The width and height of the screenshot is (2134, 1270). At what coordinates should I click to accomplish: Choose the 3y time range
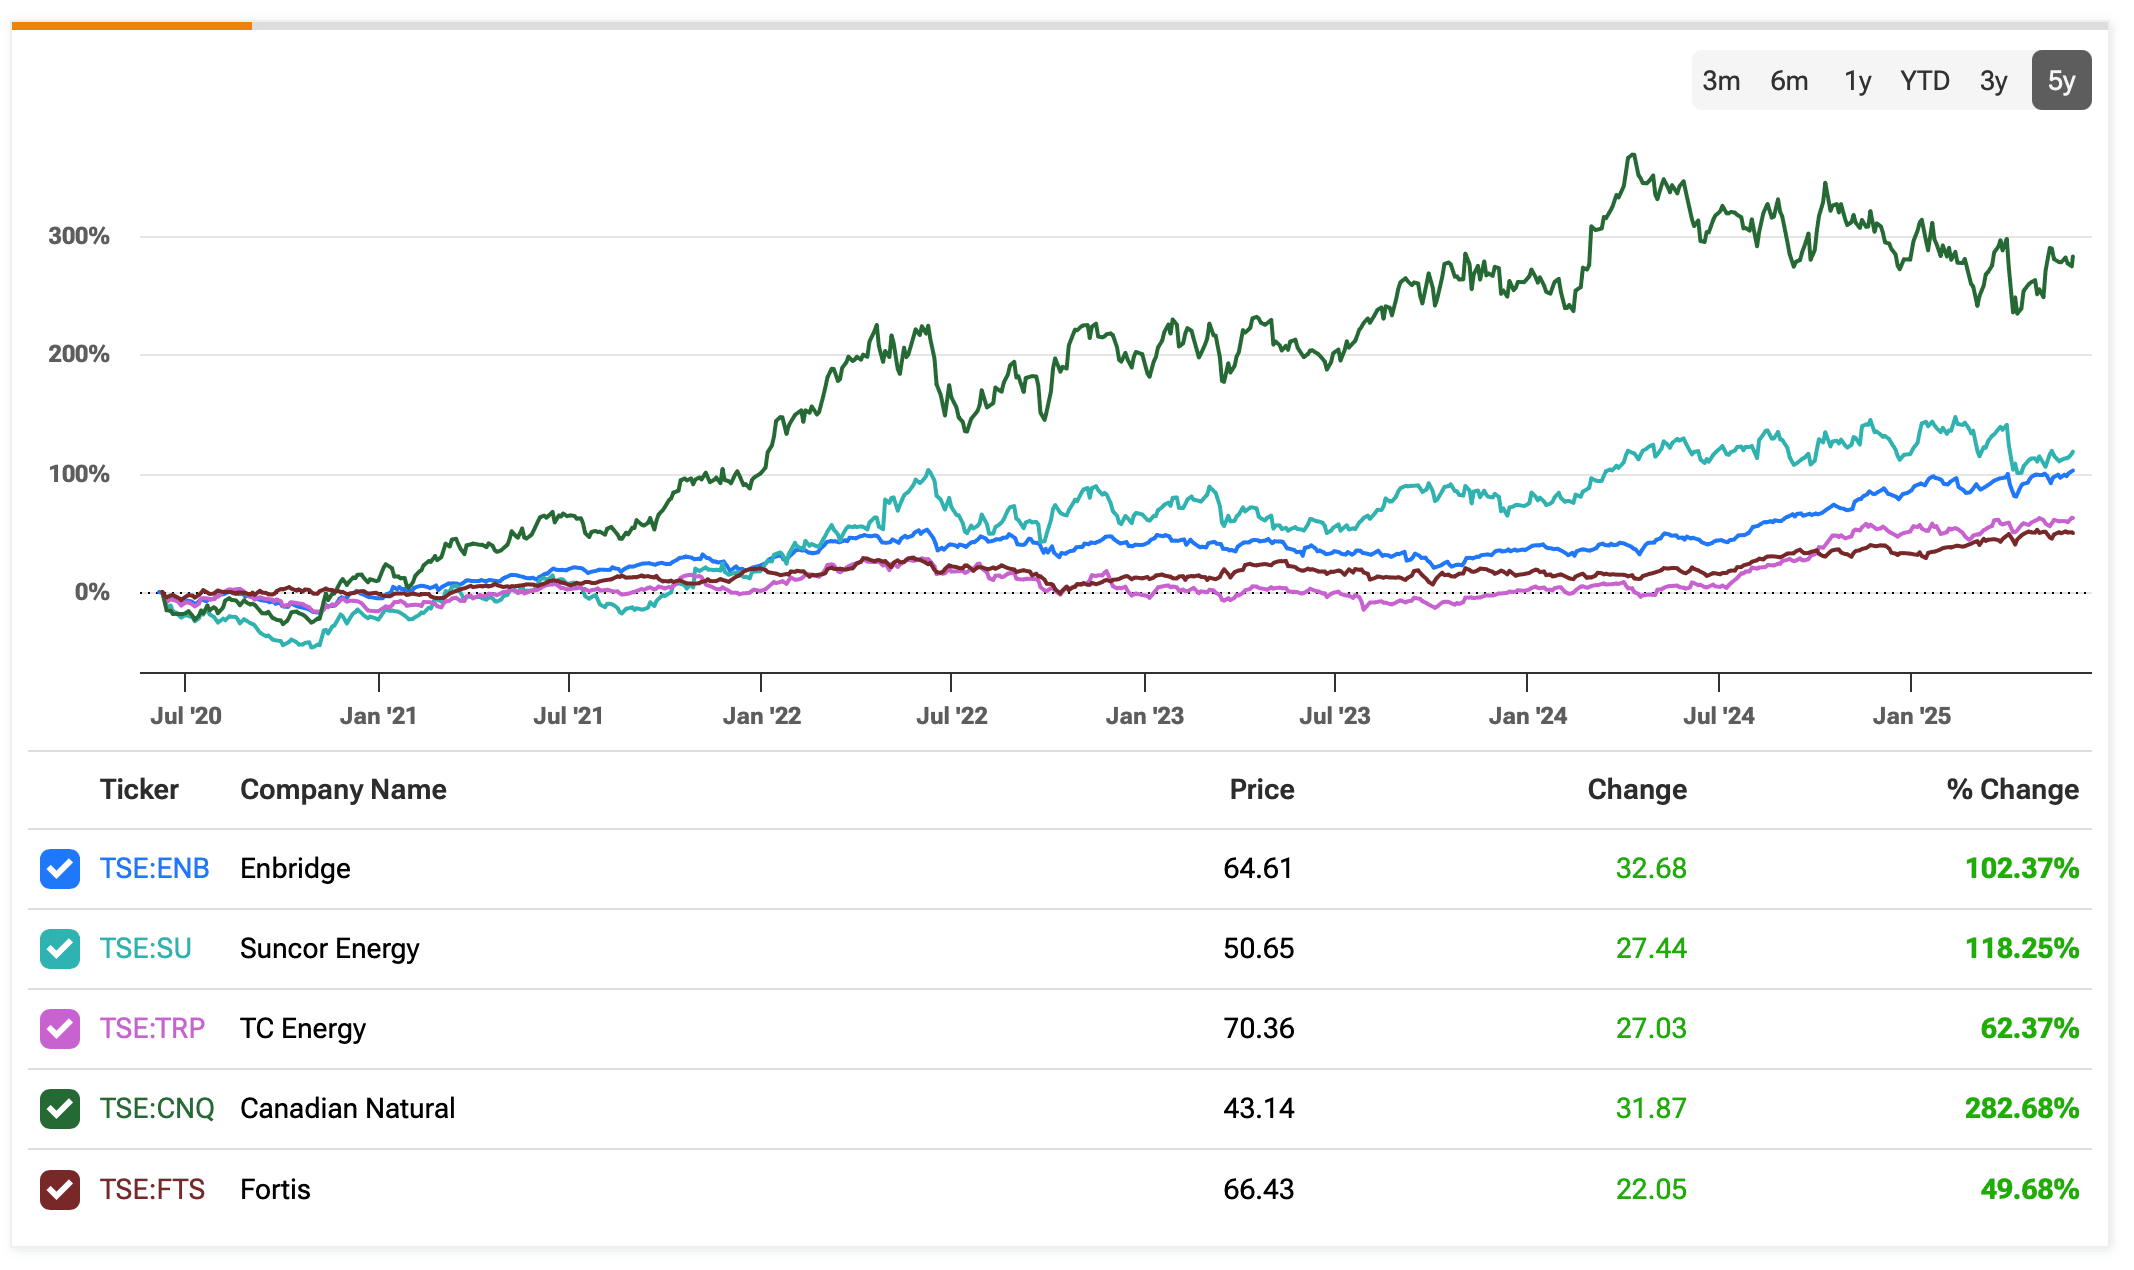(x=1993, y=81)
